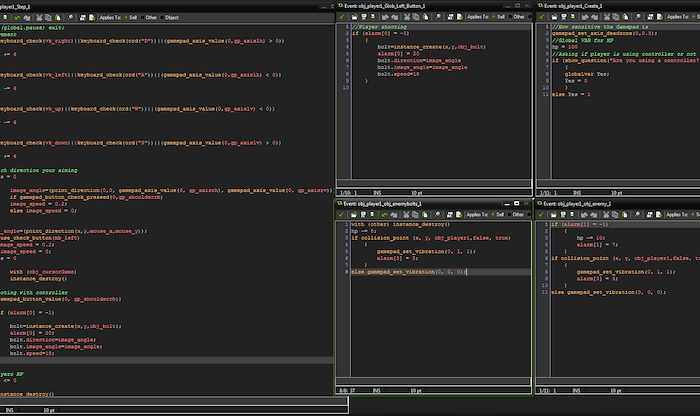
Task: Horizontal scrollbar of obj_enemybolts code editor
Action: [433, 381]
